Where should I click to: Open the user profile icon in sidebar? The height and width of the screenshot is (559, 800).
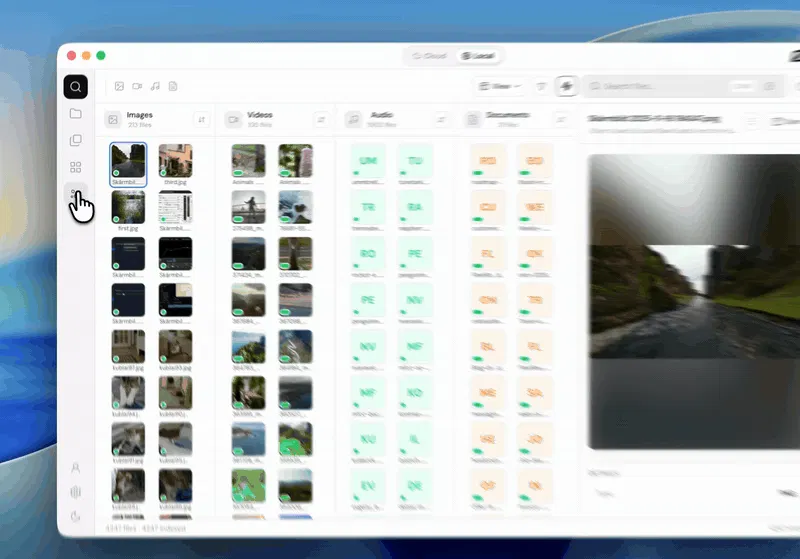(76, 468)
